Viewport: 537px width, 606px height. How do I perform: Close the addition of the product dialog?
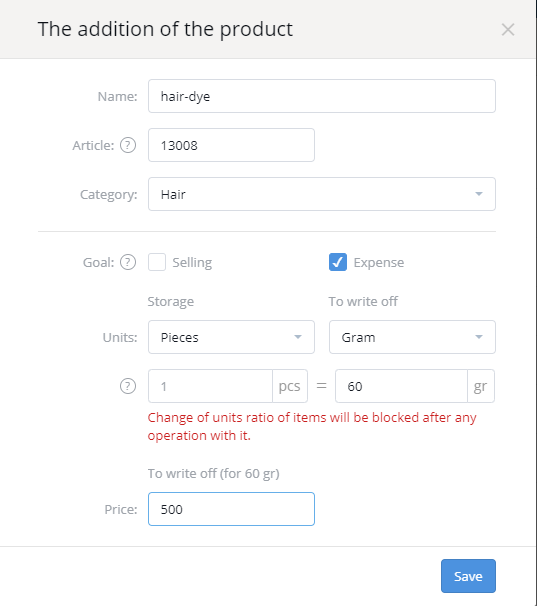tap(508, 29)
